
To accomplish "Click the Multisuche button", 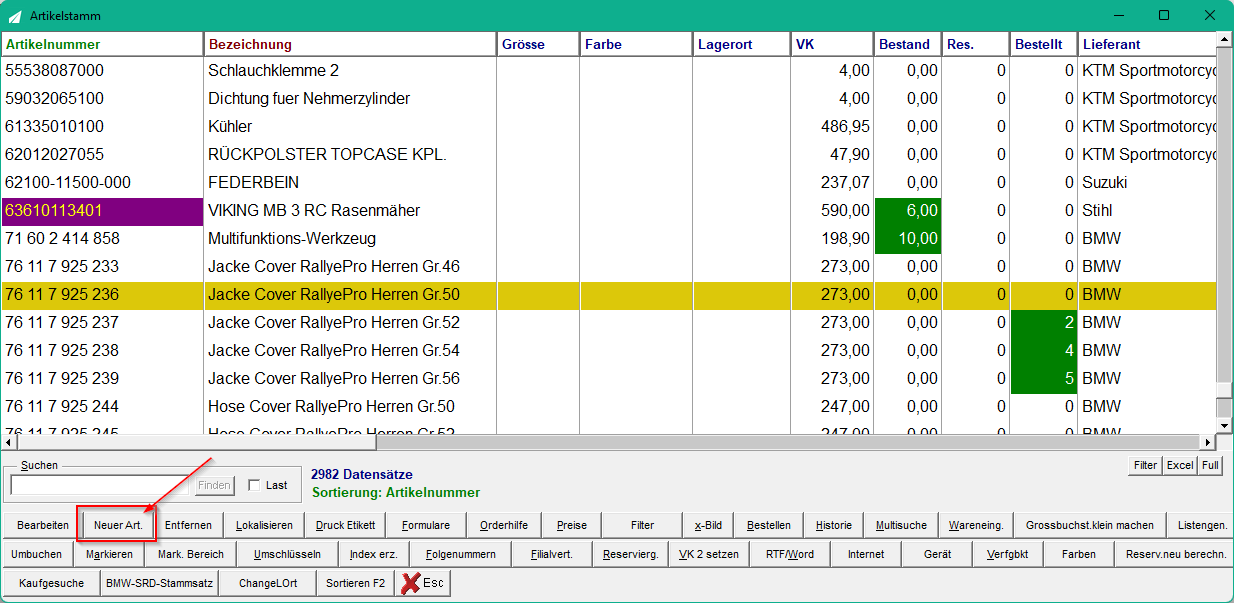I will click(x=901, y=525).
